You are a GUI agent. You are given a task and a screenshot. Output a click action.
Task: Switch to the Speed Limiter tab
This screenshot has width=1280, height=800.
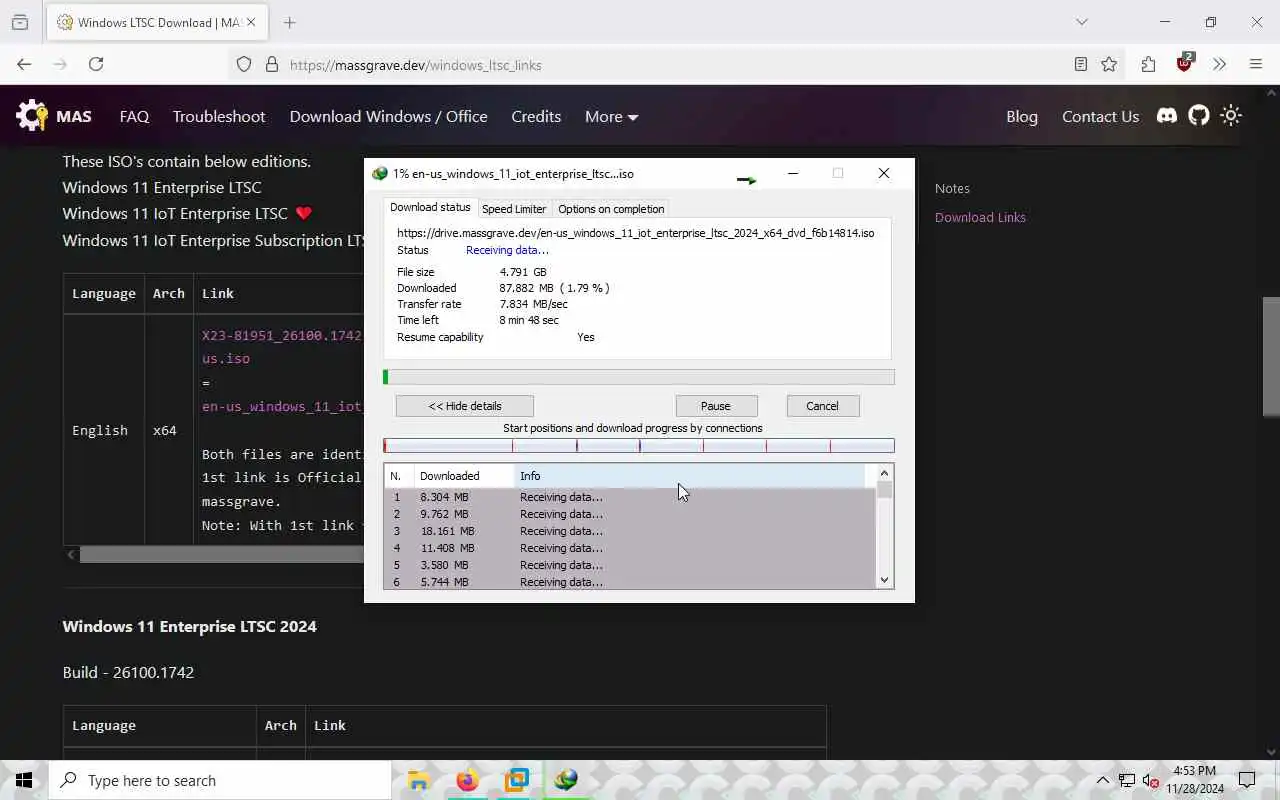(x=514, y=209)
